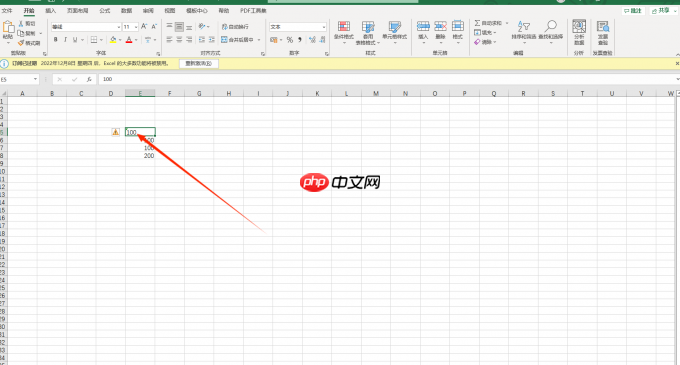Increase font size with the larger A icon
This screenshot has height=365, width=680.
pyautogui.click(x=144, y=27)
